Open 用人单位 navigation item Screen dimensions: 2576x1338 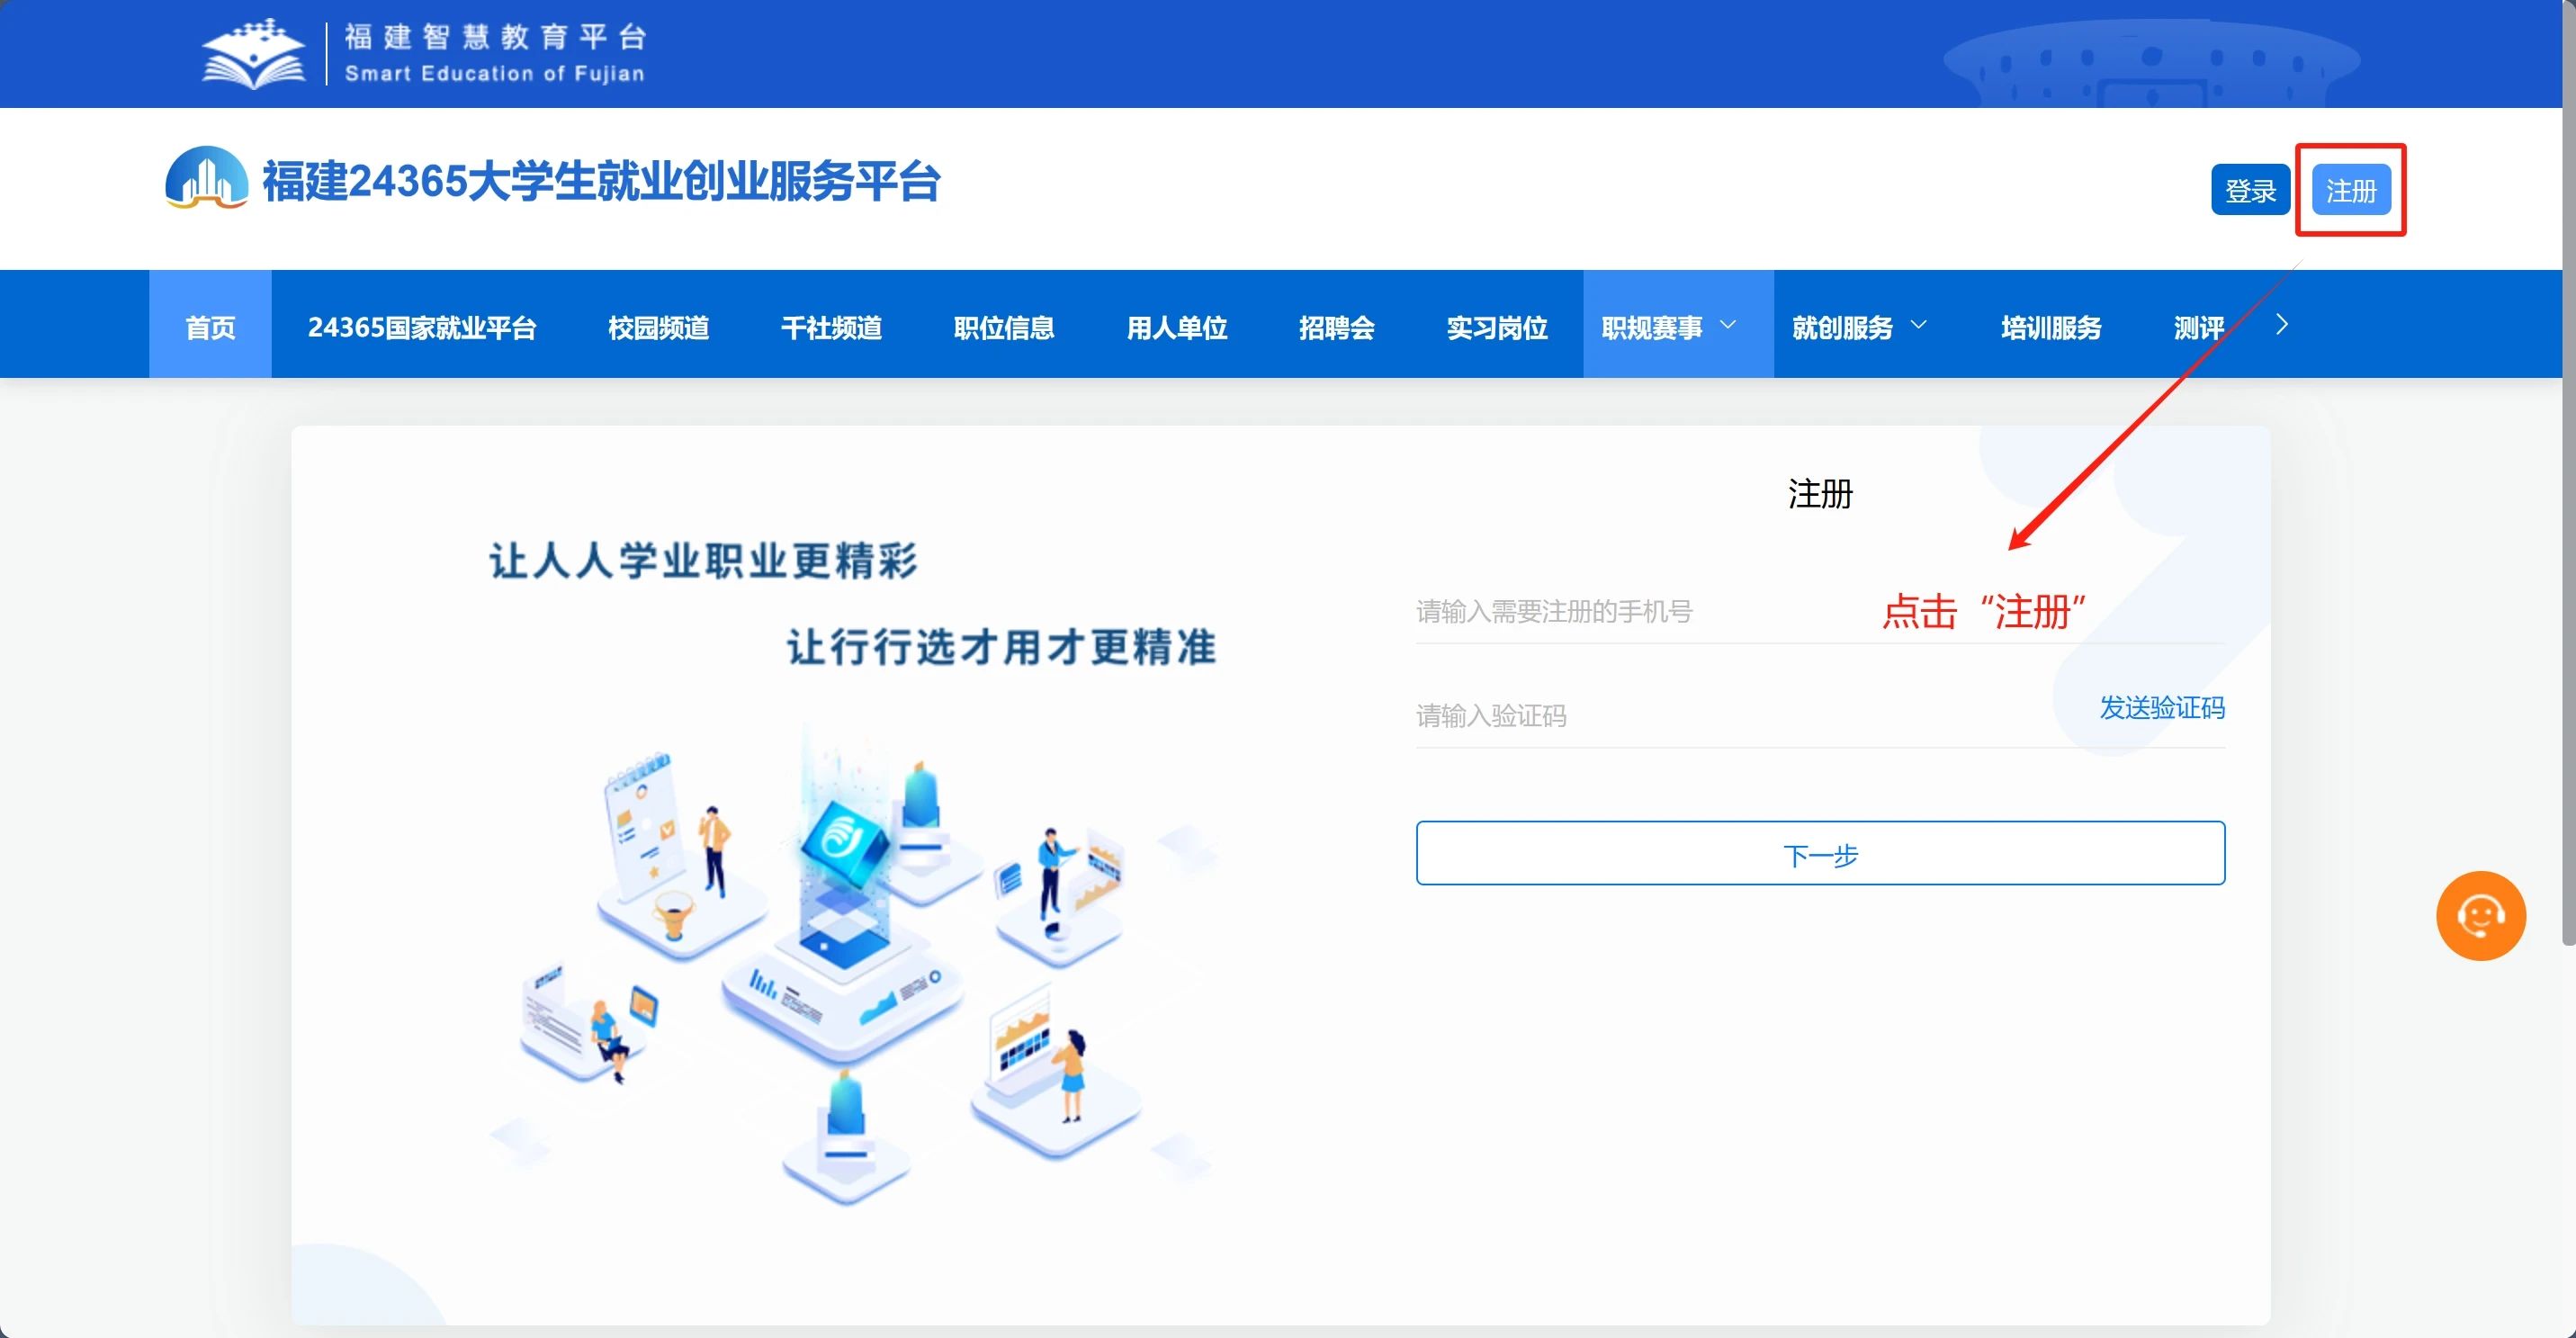[x=1176, y=327]
